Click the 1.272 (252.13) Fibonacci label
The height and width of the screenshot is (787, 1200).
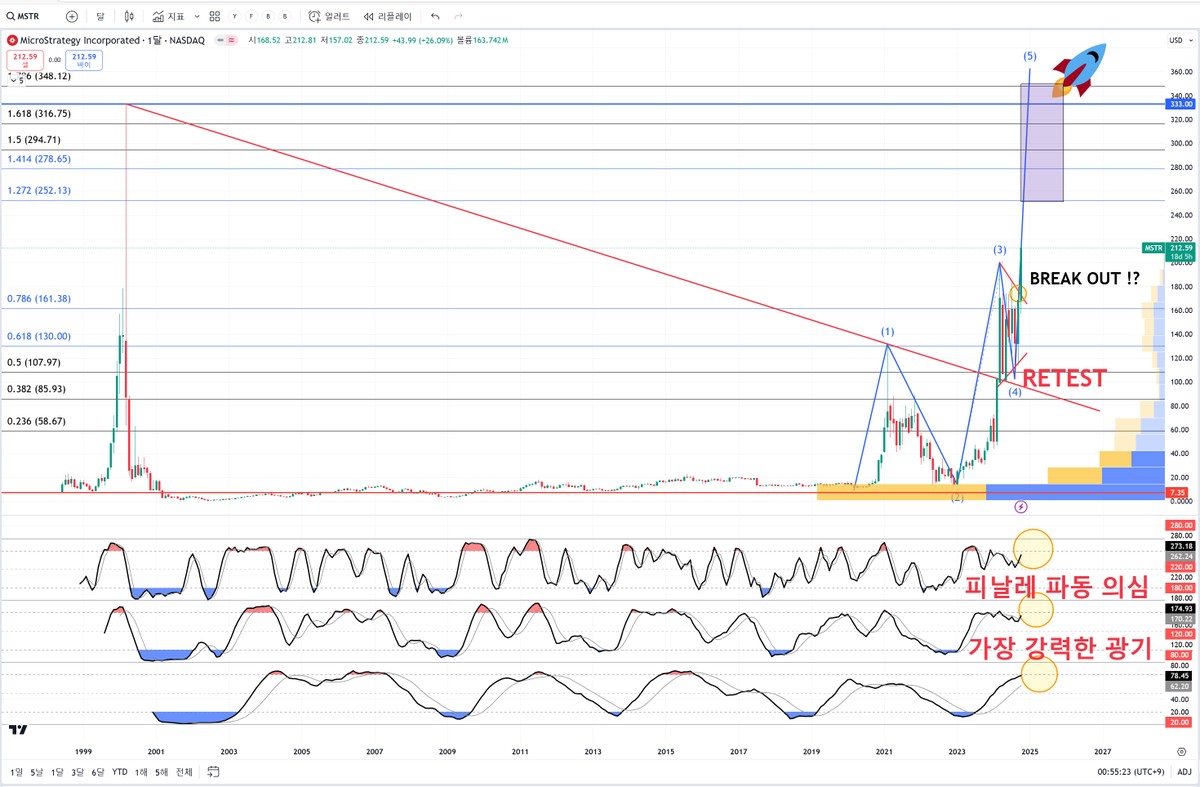click(39, 190)
